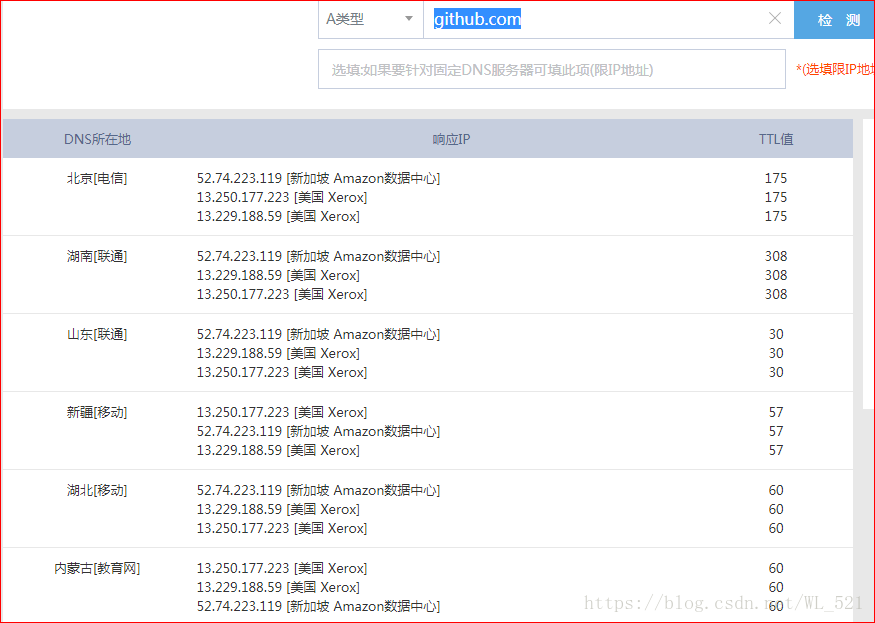Viewport: 875px width, 623px height.
Task: Click 13.250.177.223 in the 内蒙古[教育网] row
Action: pyautogui.click(x=243, y=568)
